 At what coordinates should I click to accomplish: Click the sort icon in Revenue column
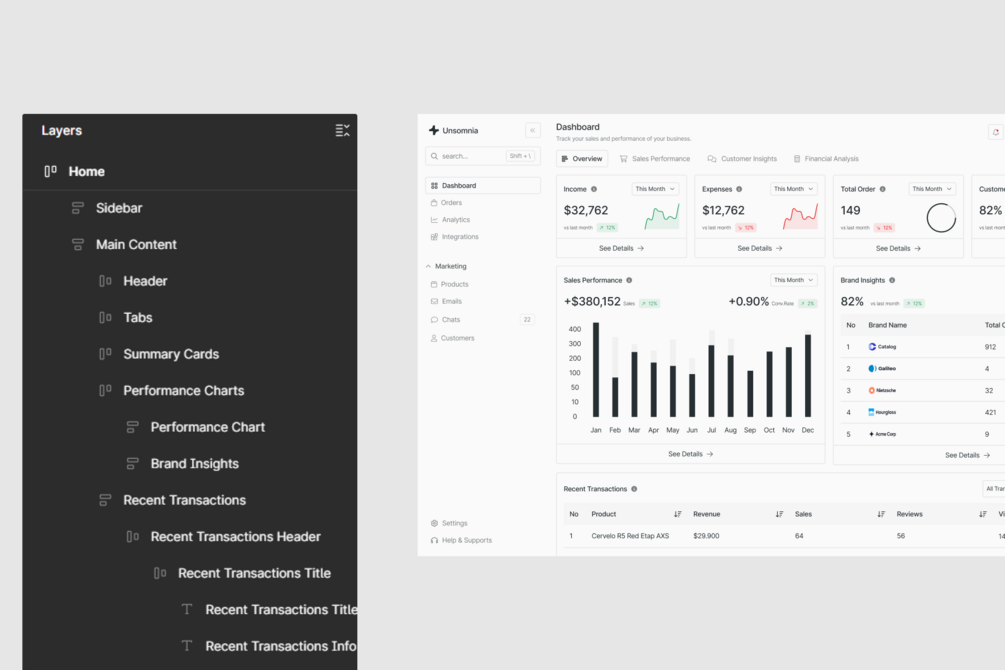coord(779,514)
